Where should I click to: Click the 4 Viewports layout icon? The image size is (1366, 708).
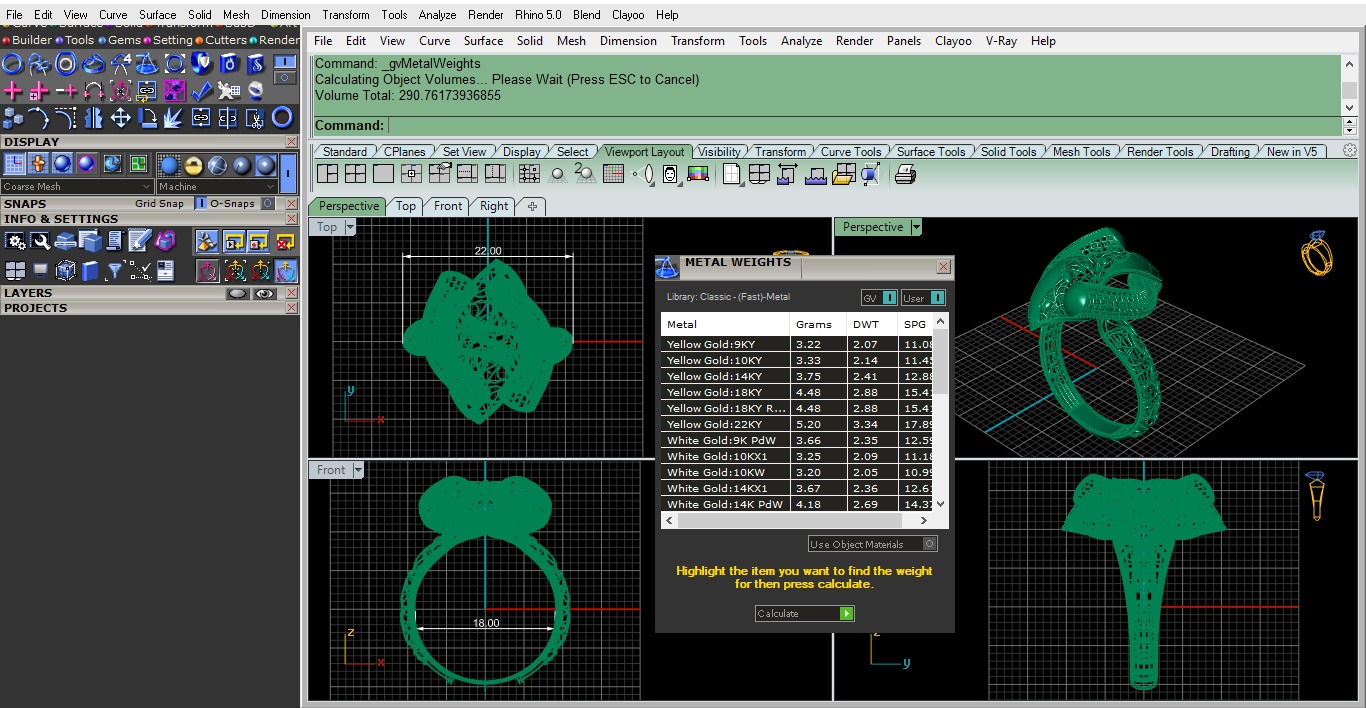(355, 174)
